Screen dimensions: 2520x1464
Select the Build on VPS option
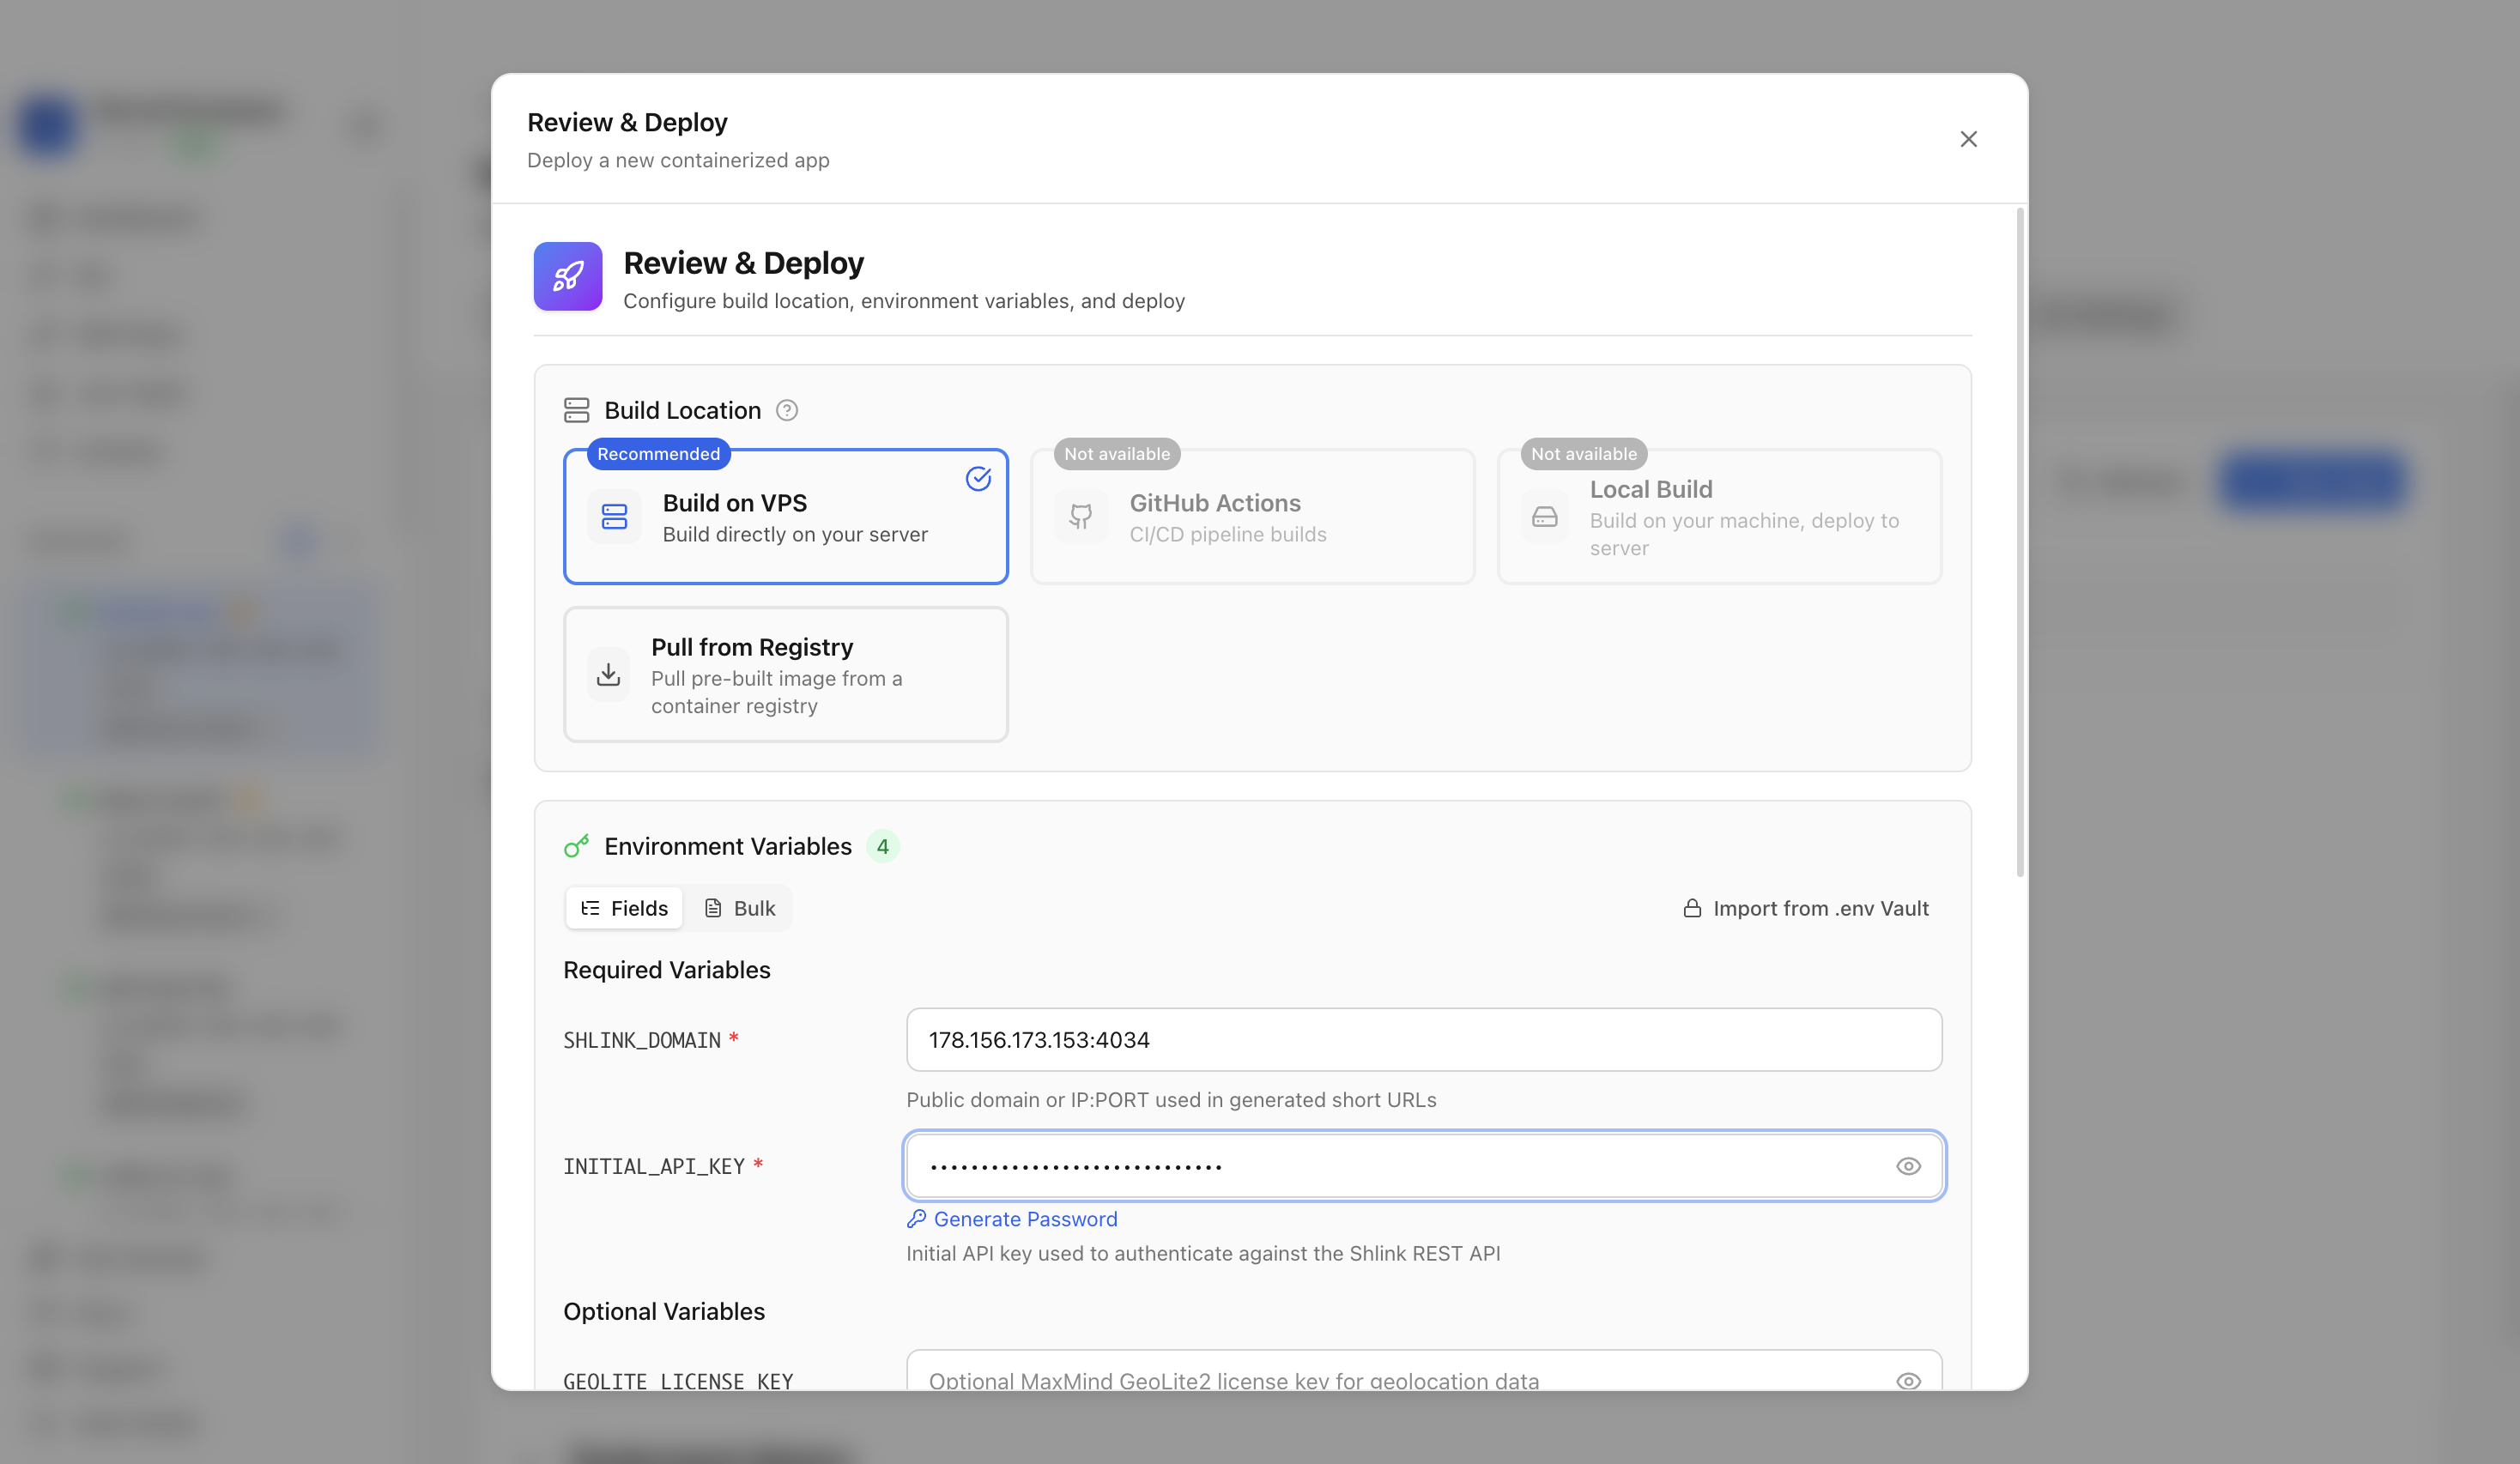click(786, 516)
